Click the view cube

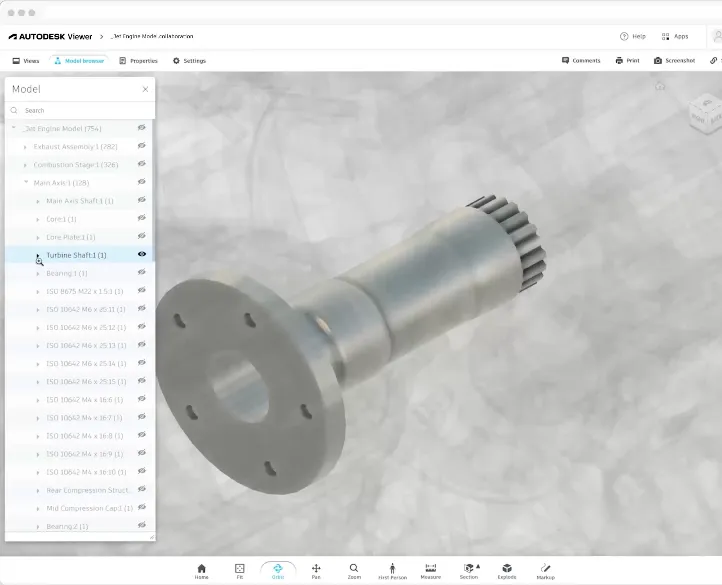(x=707, y=114)
